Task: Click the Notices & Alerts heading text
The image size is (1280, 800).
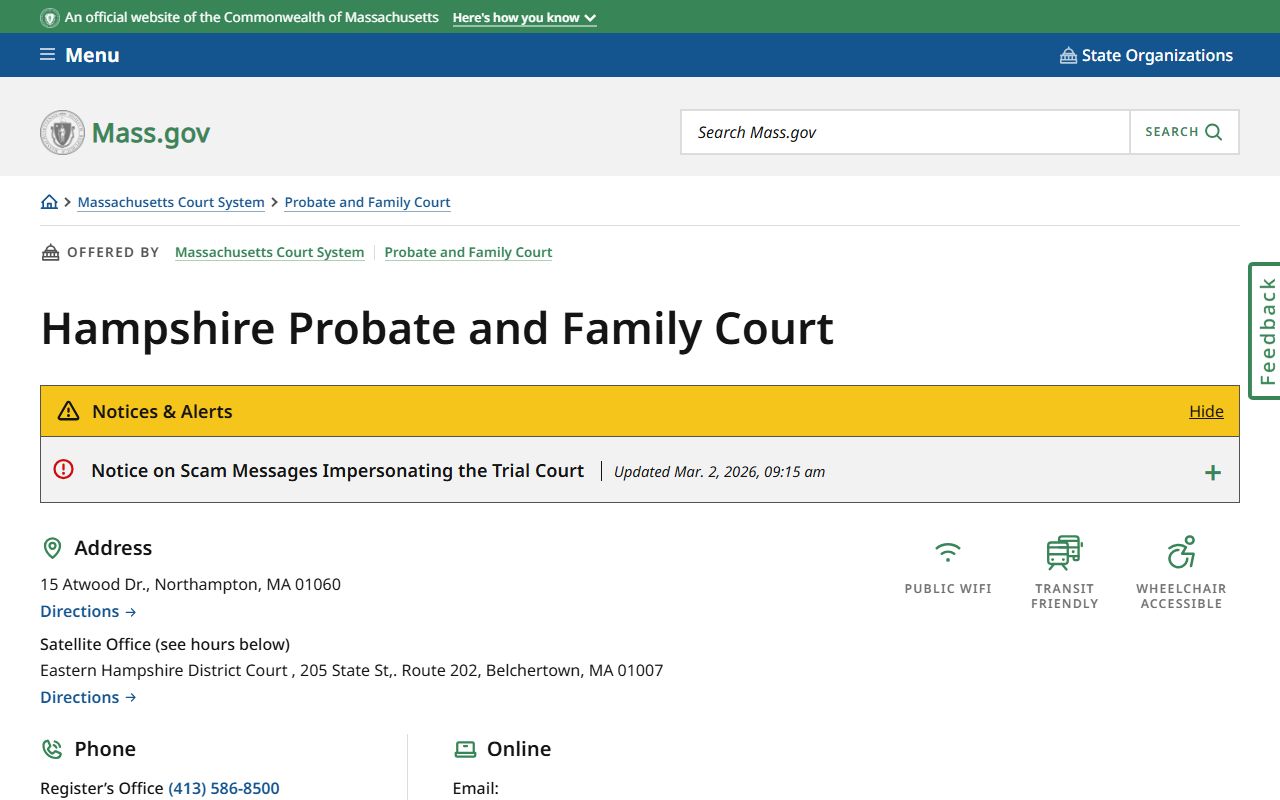Action: click(162, 411)
